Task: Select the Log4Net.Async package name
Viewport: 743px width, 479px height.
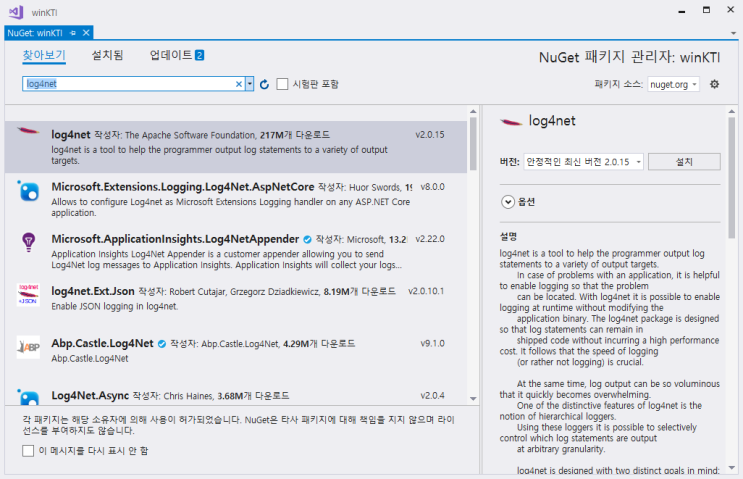Action: pyautogui.click(x=90, y=396)
